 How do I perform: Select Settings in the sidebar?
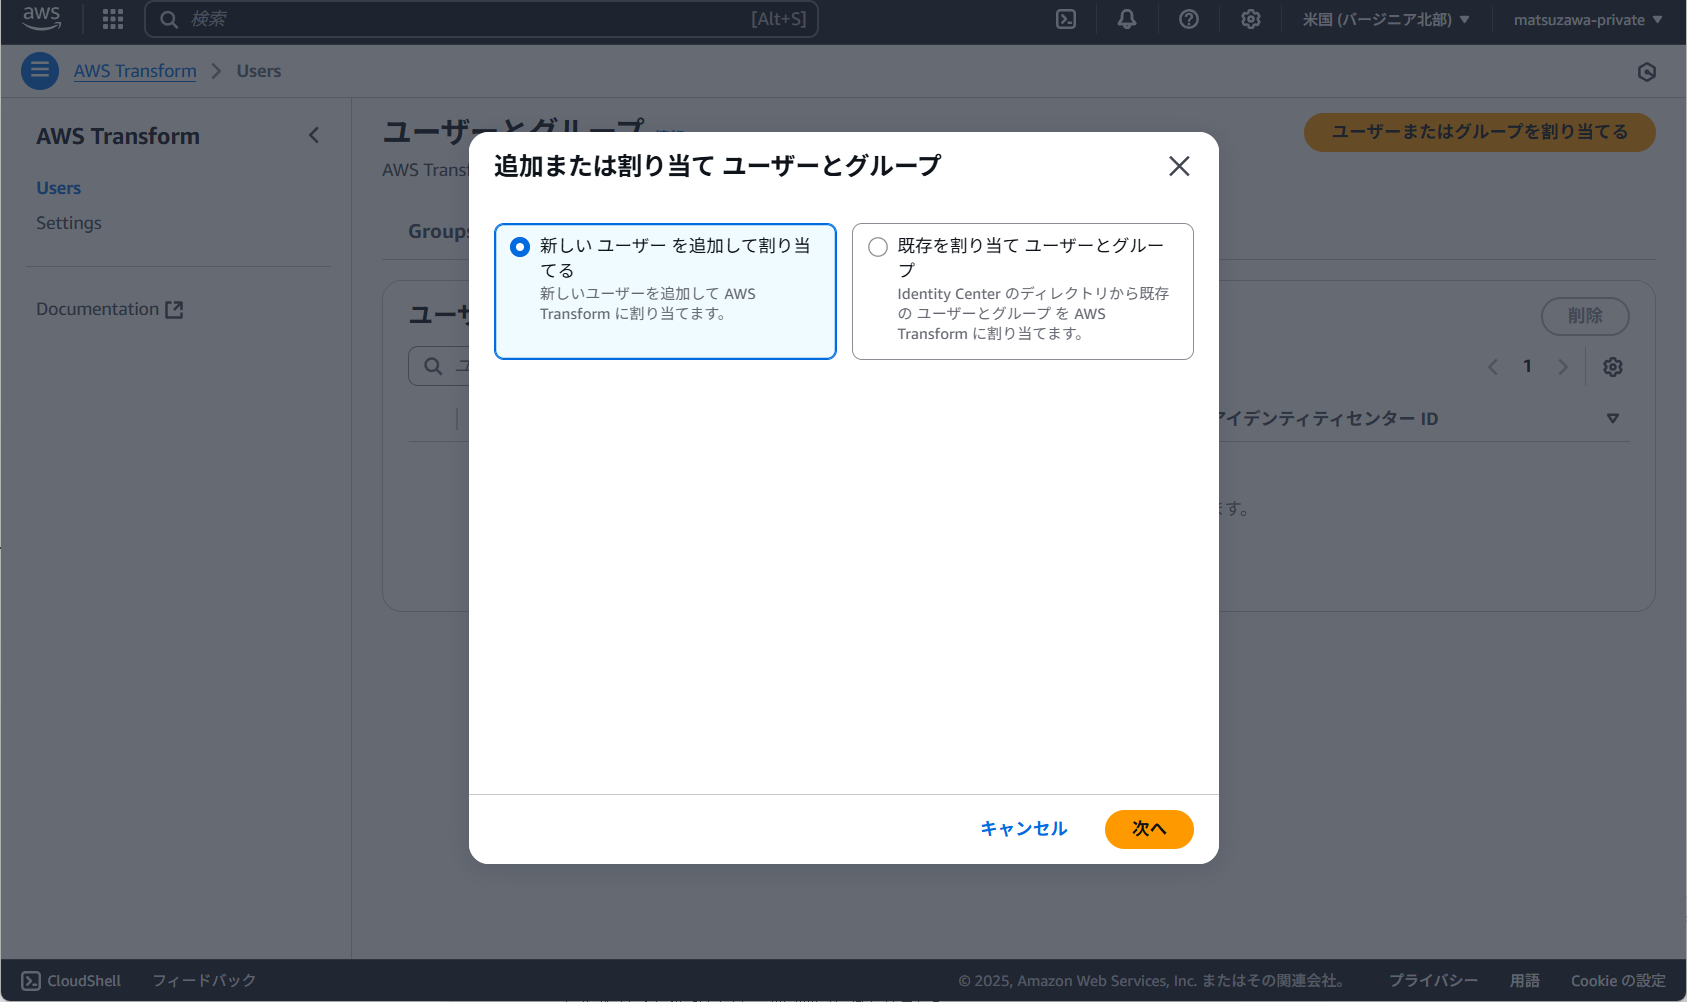coord(68,222)
